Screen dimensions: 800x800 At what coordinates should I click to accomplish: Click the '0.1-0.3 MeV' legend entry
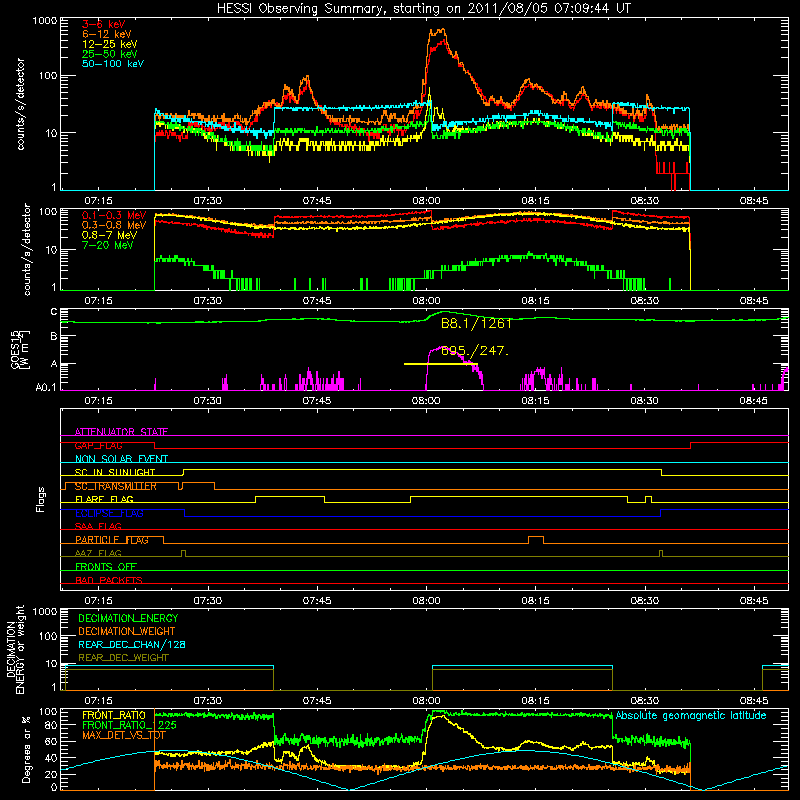114,216
